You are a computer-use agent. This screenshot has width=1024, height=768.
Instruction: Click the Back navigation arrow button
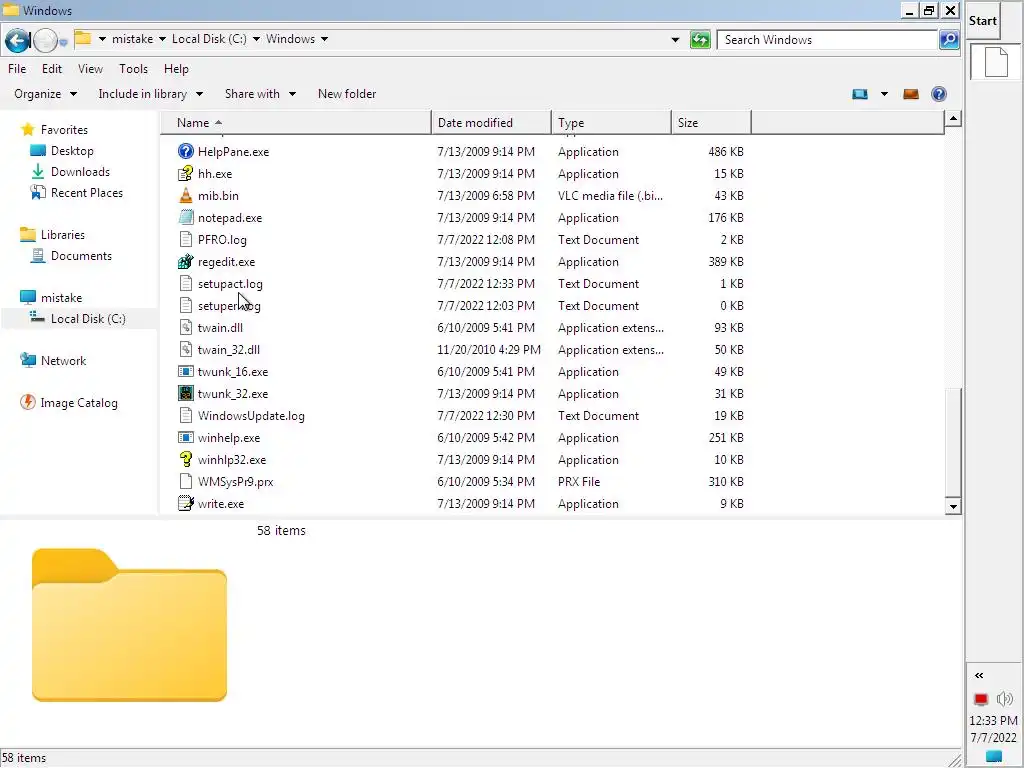(x=18, y=40)
